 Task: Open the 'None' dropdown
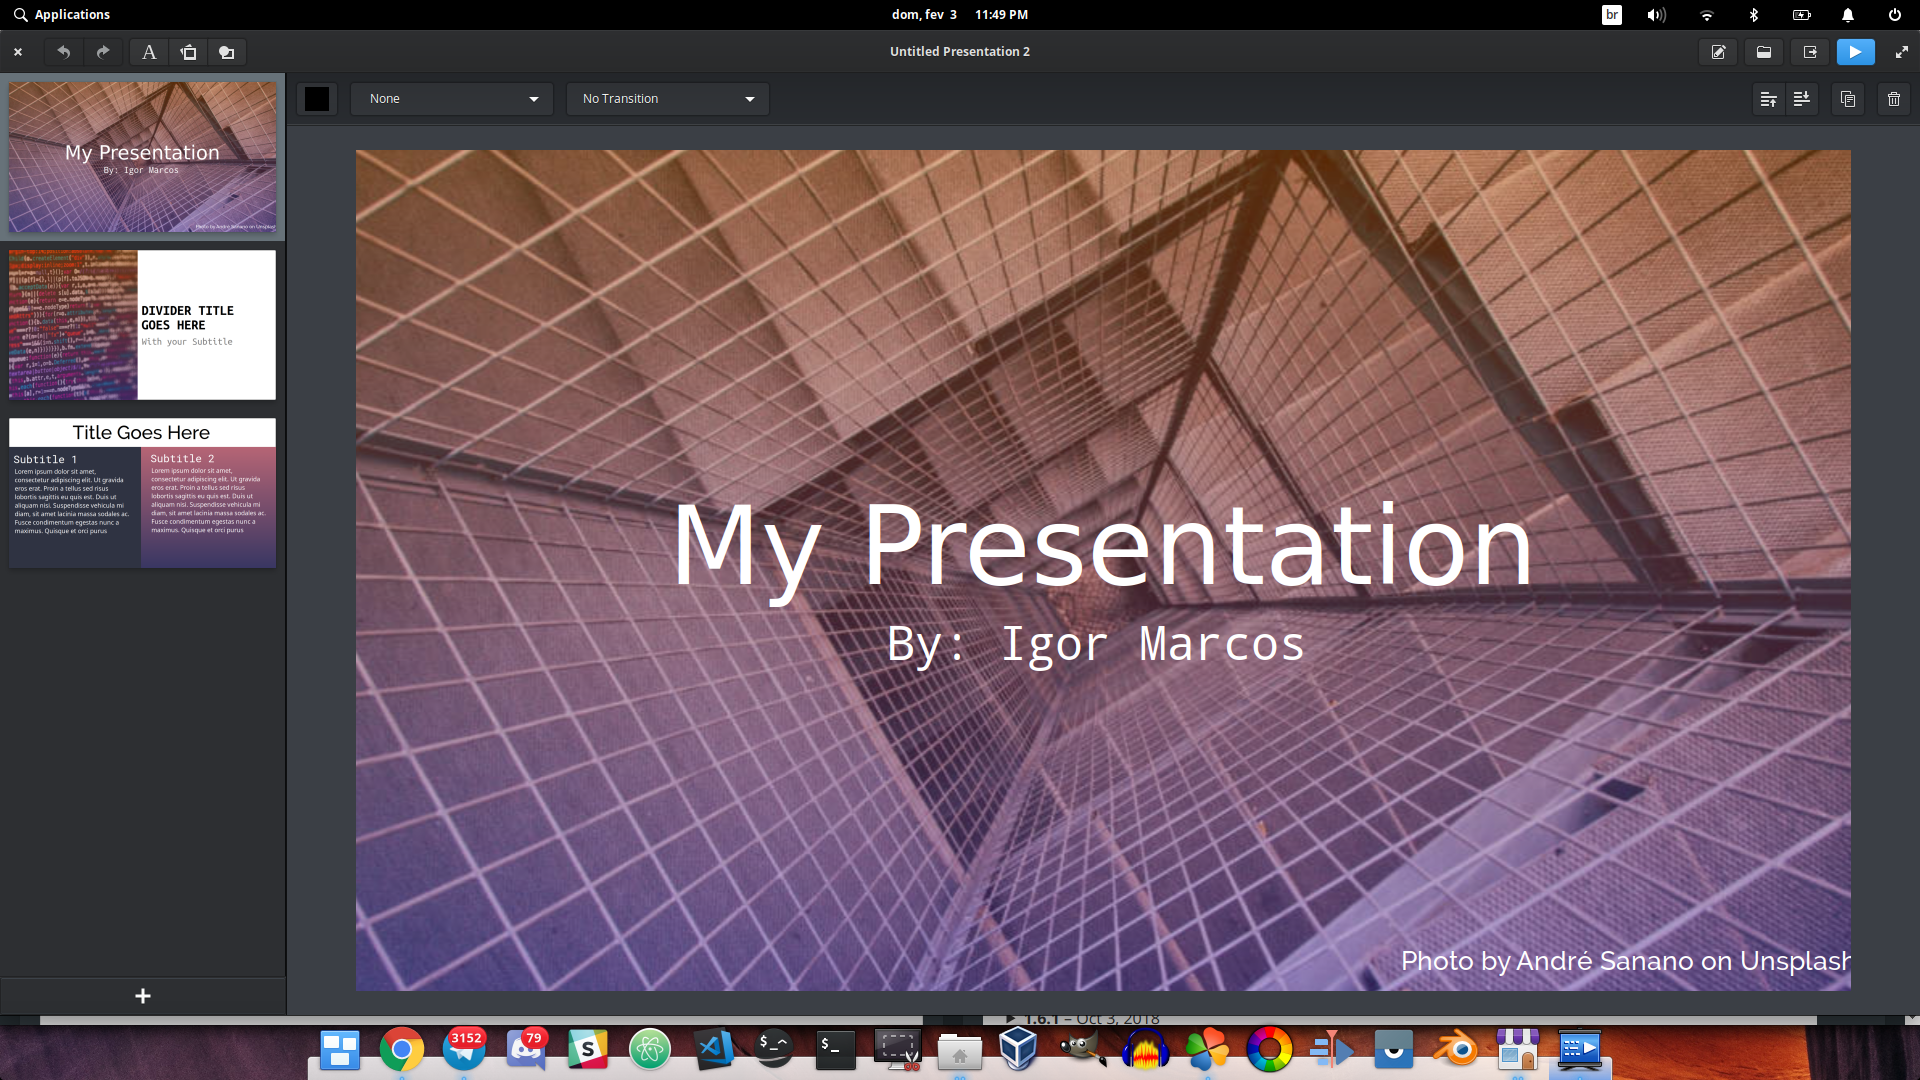[452, 99]
